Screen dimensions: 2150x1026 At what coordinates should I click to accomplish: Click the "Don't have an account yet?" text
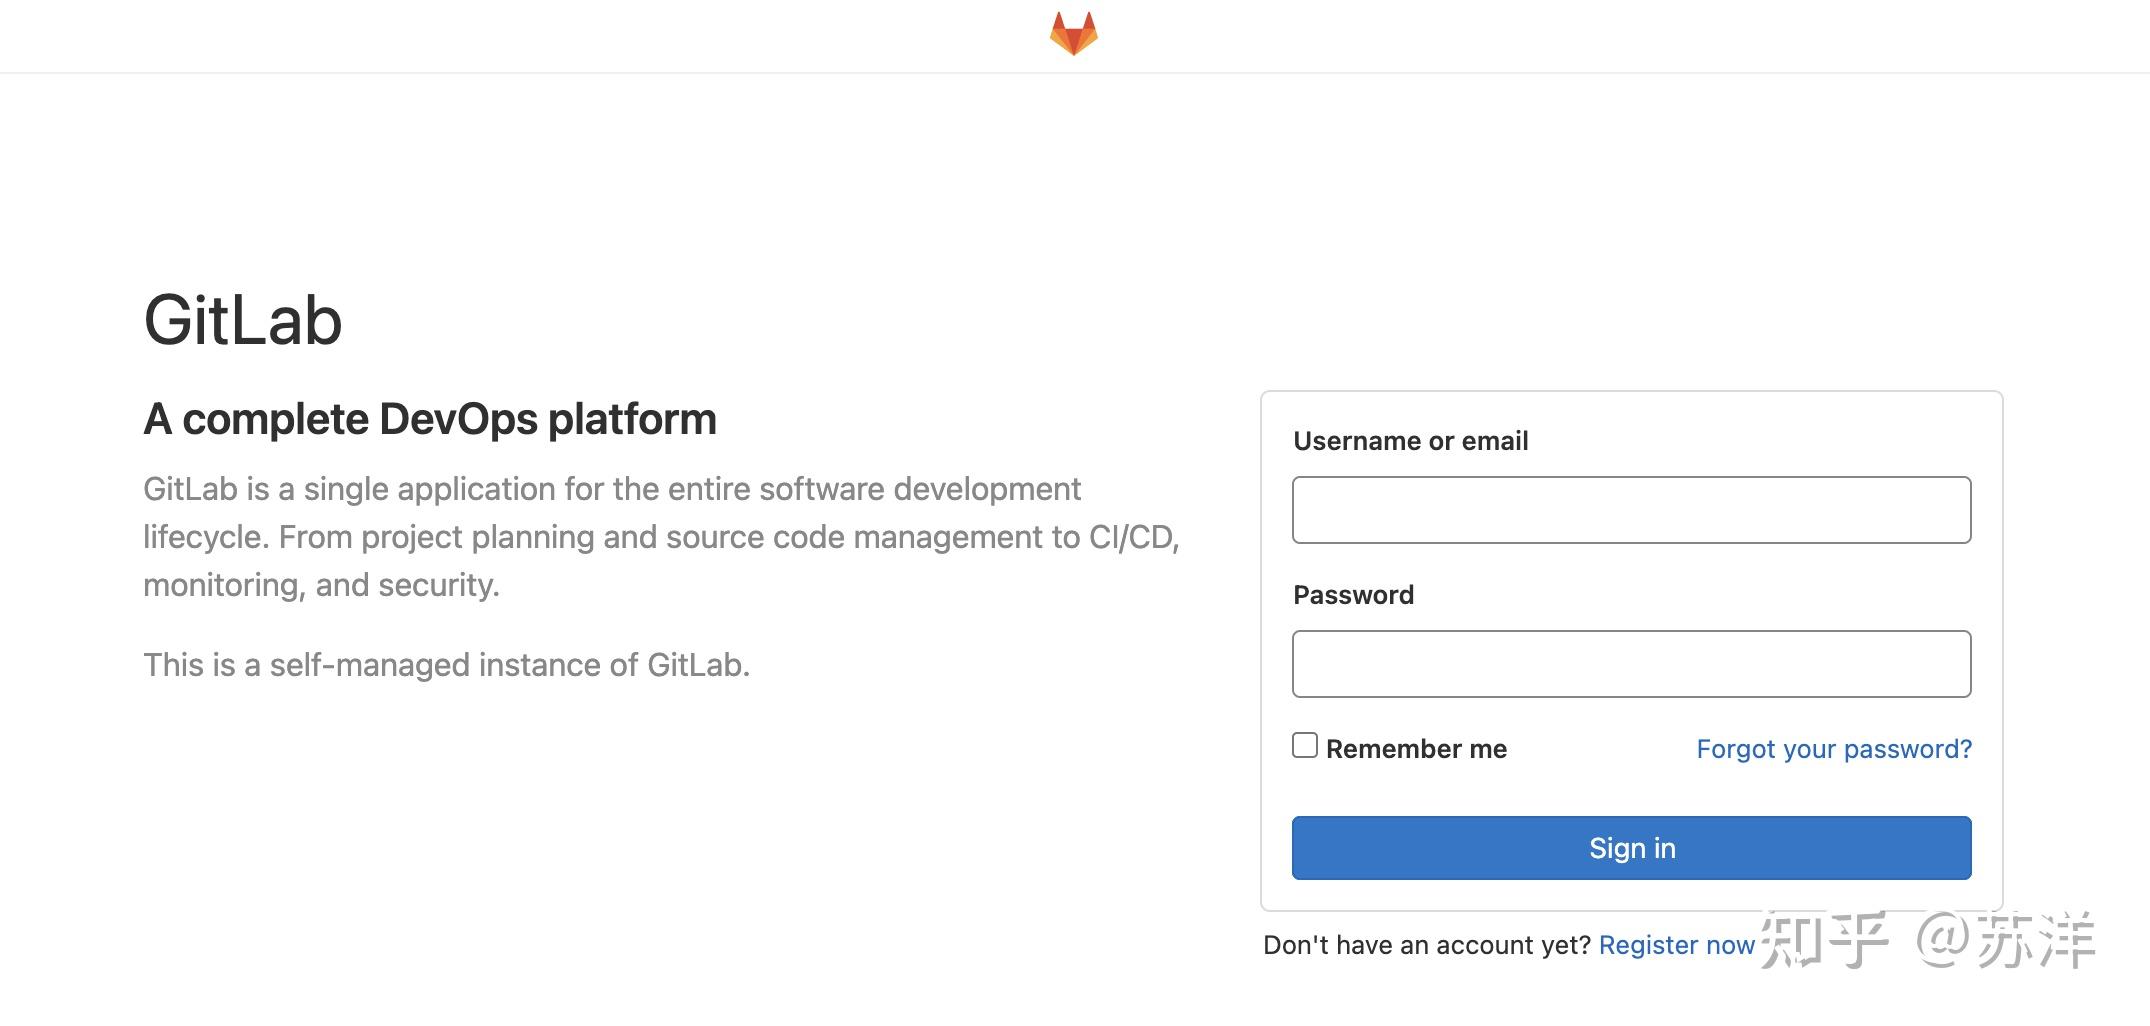click(x=1426, y=945)
